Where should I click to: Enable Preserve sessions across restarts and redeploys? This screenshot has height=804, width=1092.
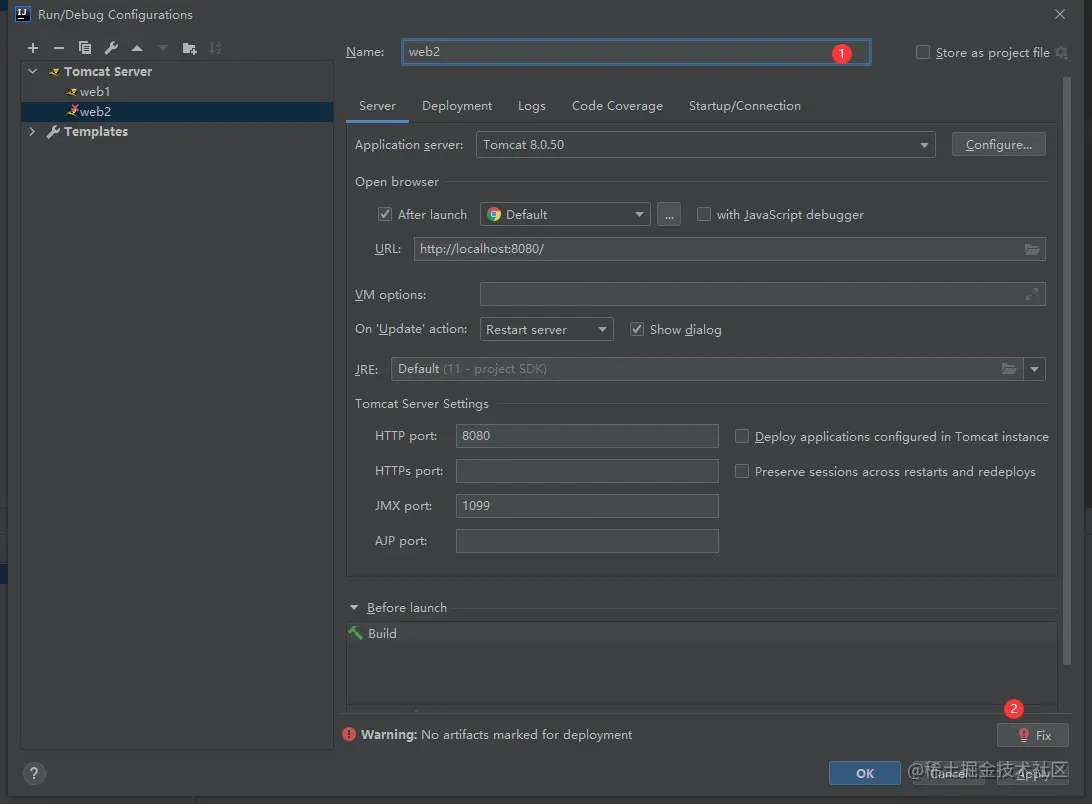coord(742,471)
